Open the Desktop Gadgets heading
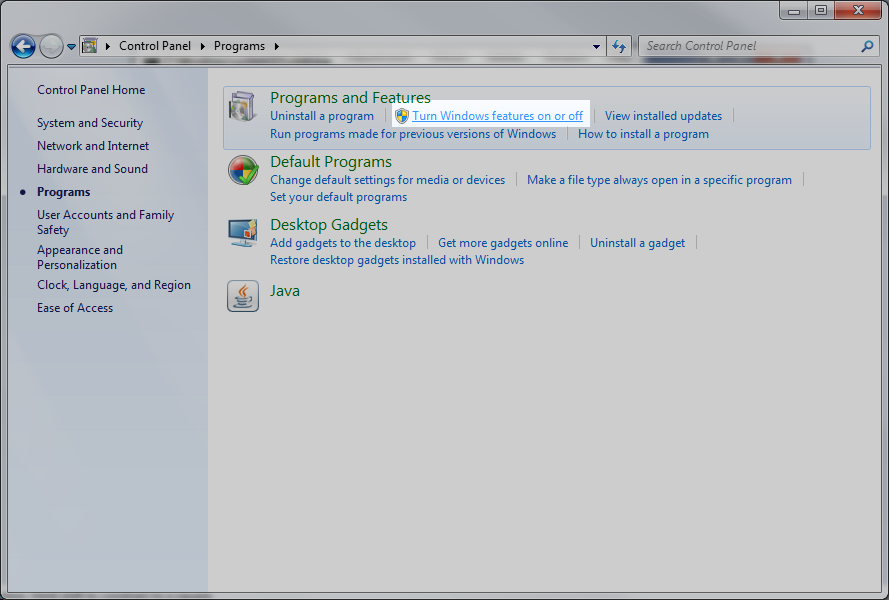 329,225
